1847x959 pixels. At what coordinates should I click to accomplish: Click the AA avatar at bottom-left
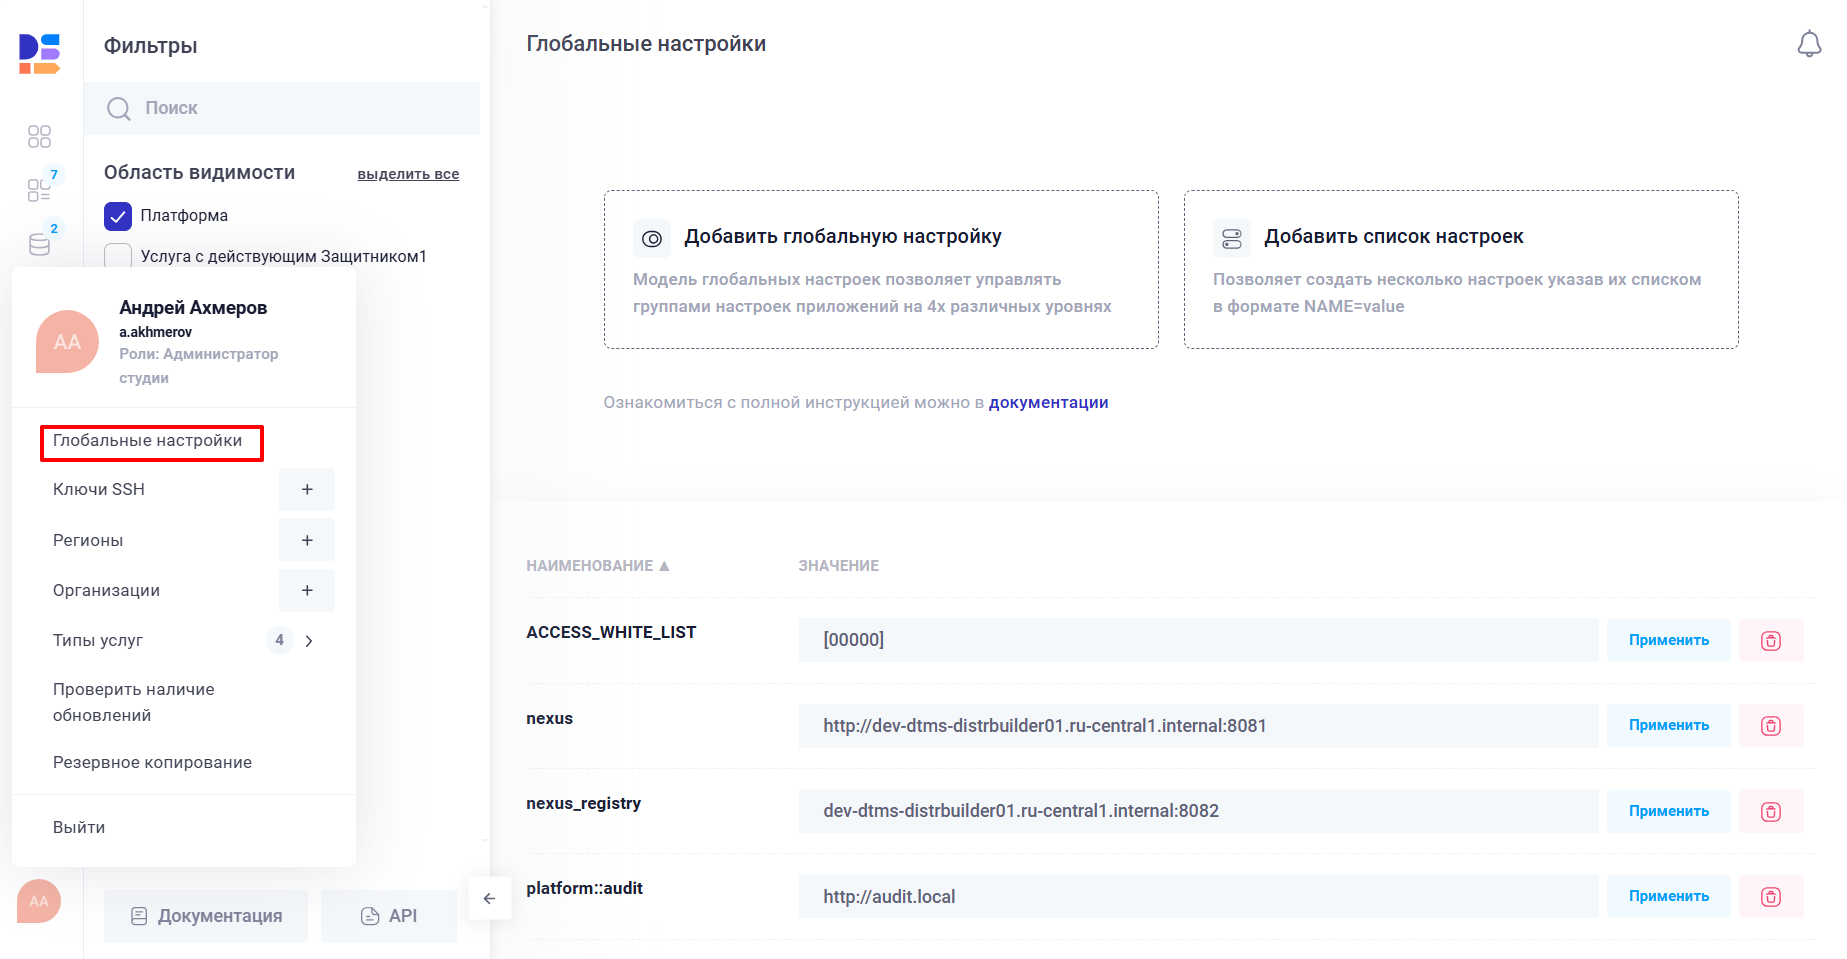pyautogui.click(x=39, y=901)
